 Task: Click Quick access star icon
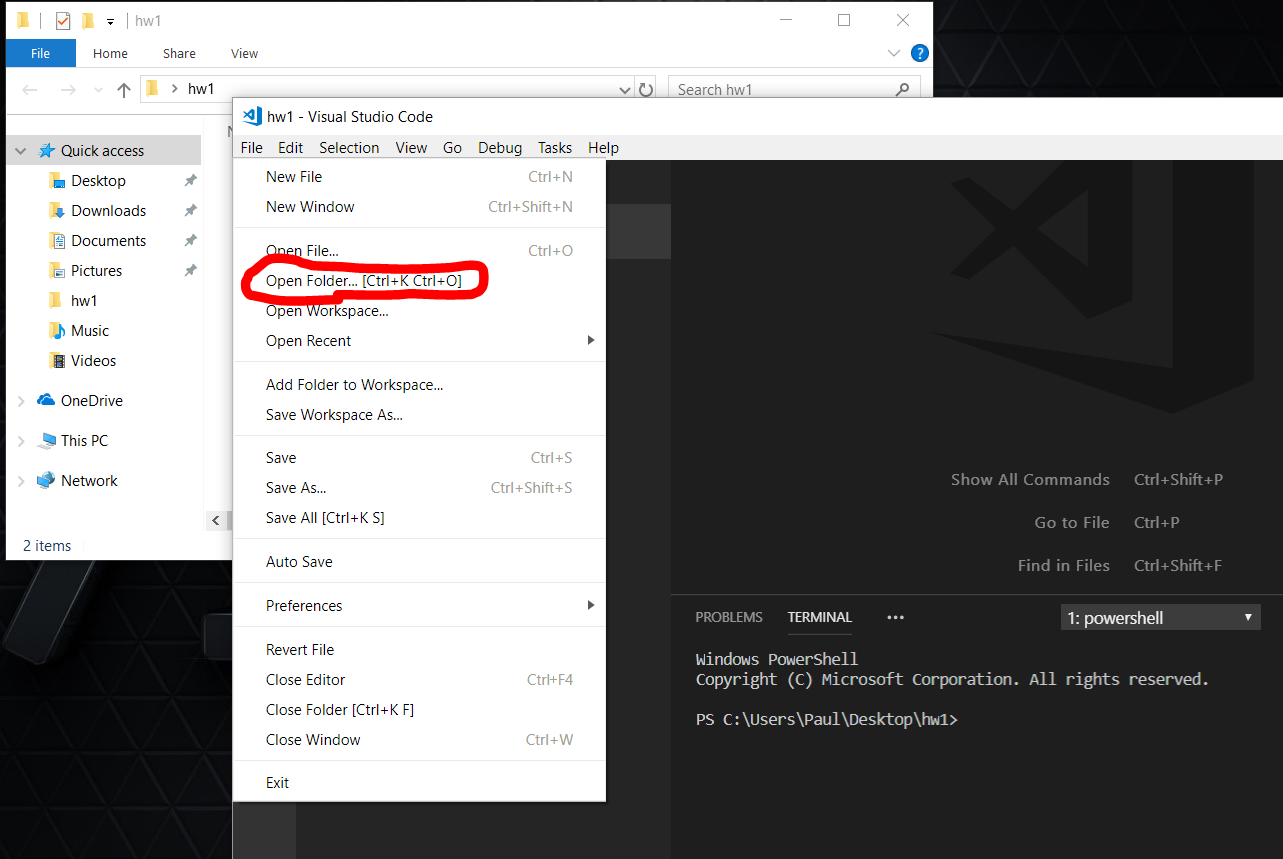click(x=46, y=151)
